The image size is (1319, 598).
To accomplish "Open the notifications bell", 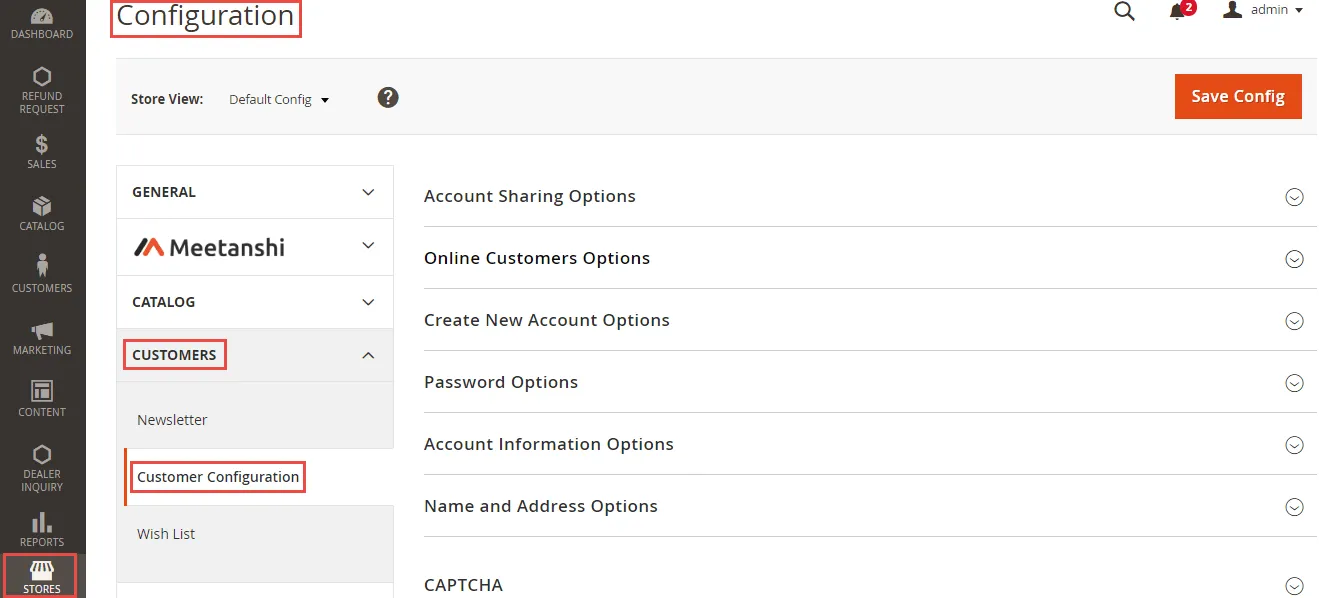I will click(1178, 11).
